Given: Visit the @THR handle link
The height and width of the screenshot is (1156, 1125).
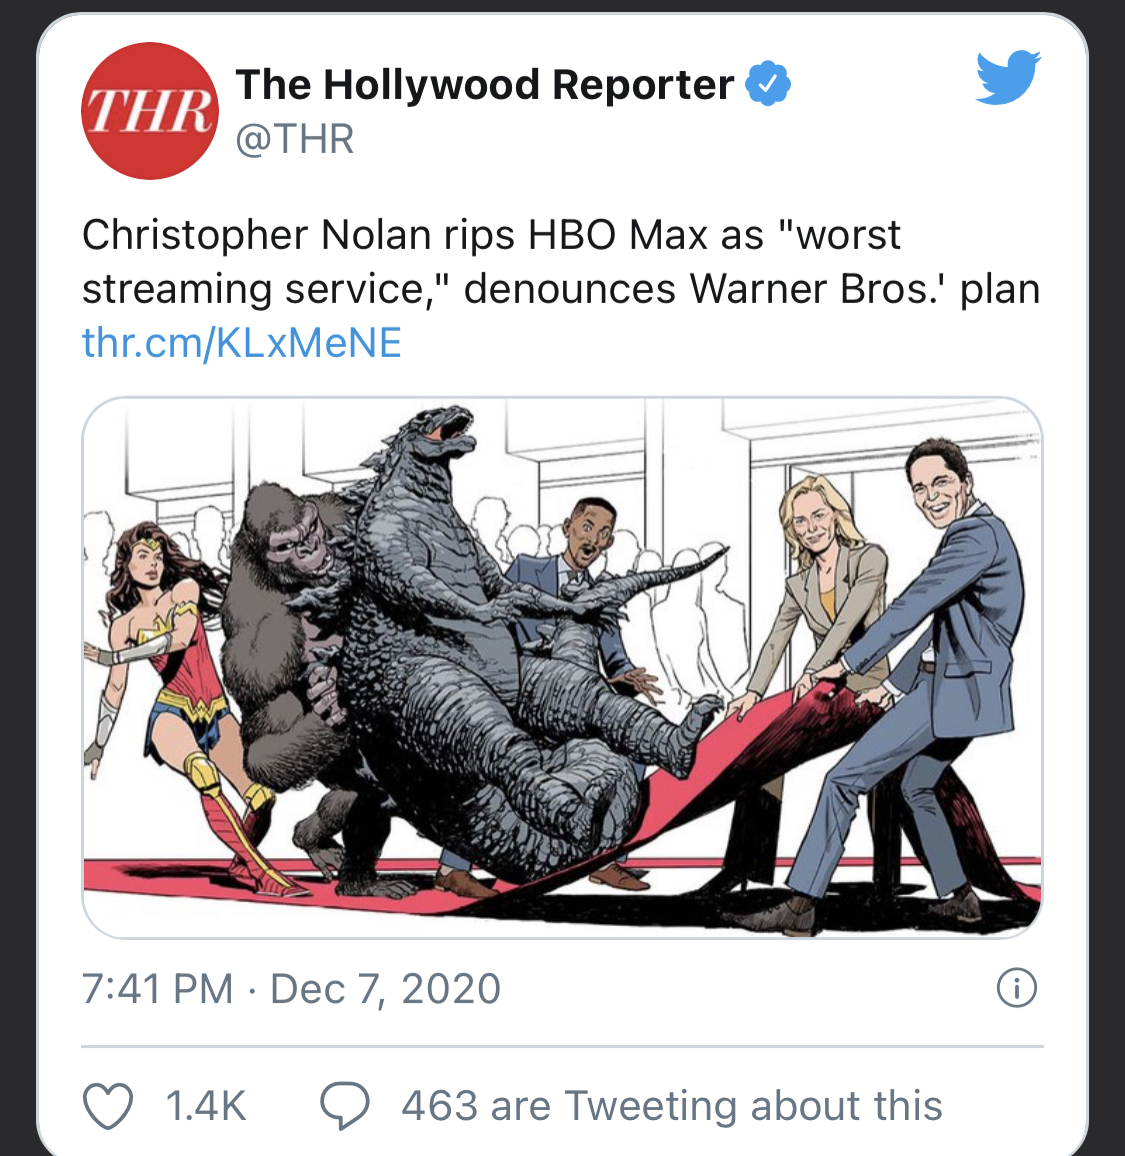Looking at the screenshot, I should pos(295,139).
